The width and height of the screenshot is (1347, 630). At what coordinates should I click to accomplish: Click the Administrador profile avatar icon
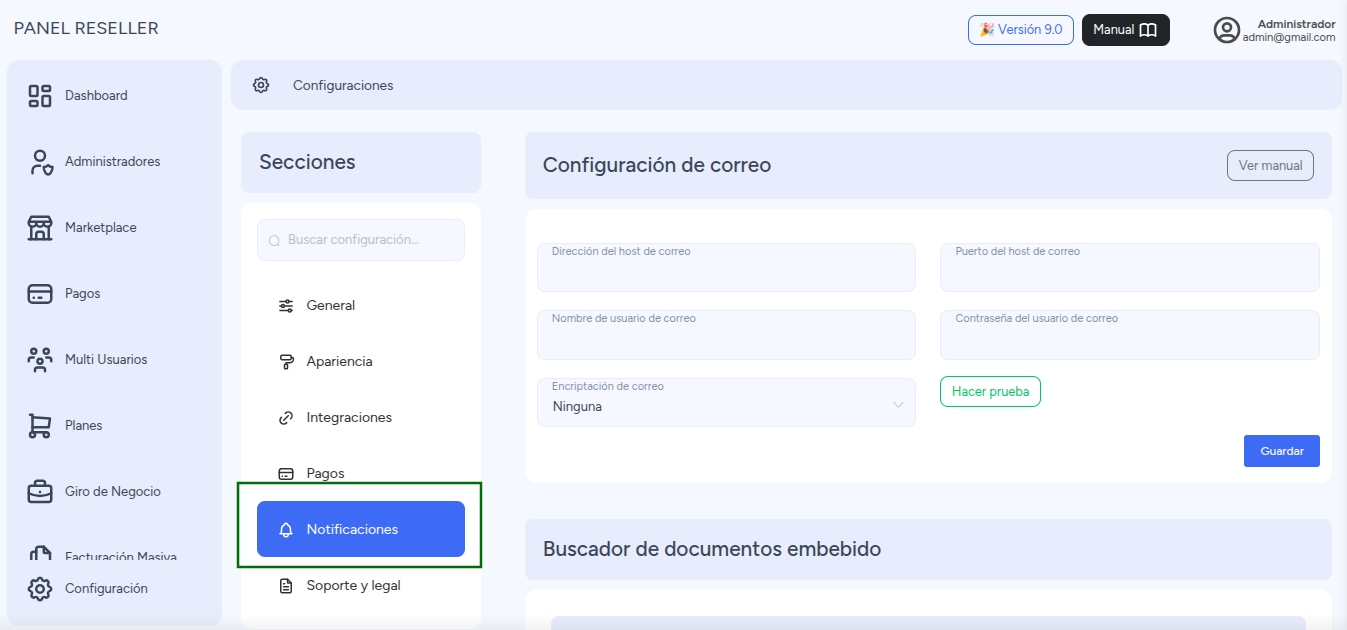pyautogui.click(x=1227, y=30)
